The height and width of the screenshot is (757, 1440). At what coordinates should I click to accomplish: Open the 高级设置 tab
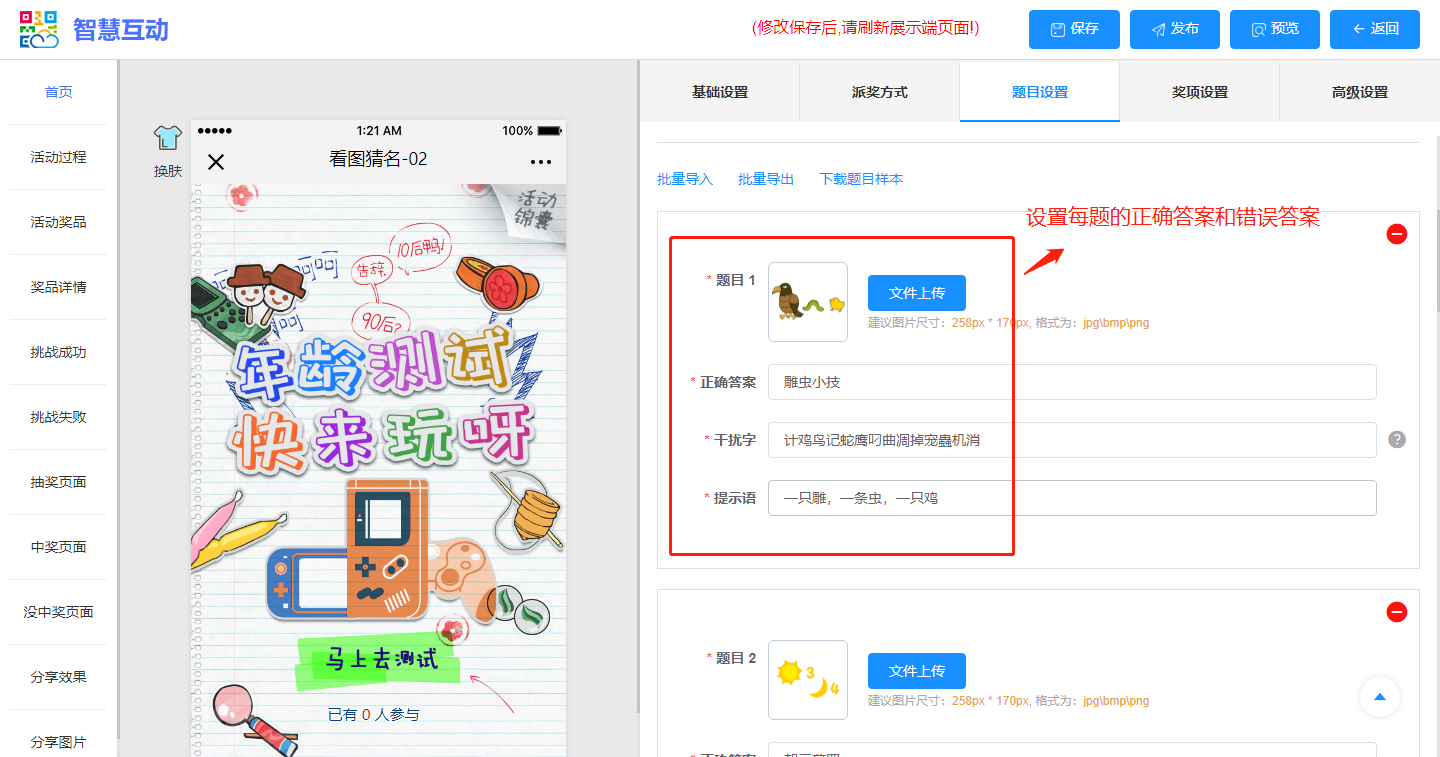[x=1359, y=92]
